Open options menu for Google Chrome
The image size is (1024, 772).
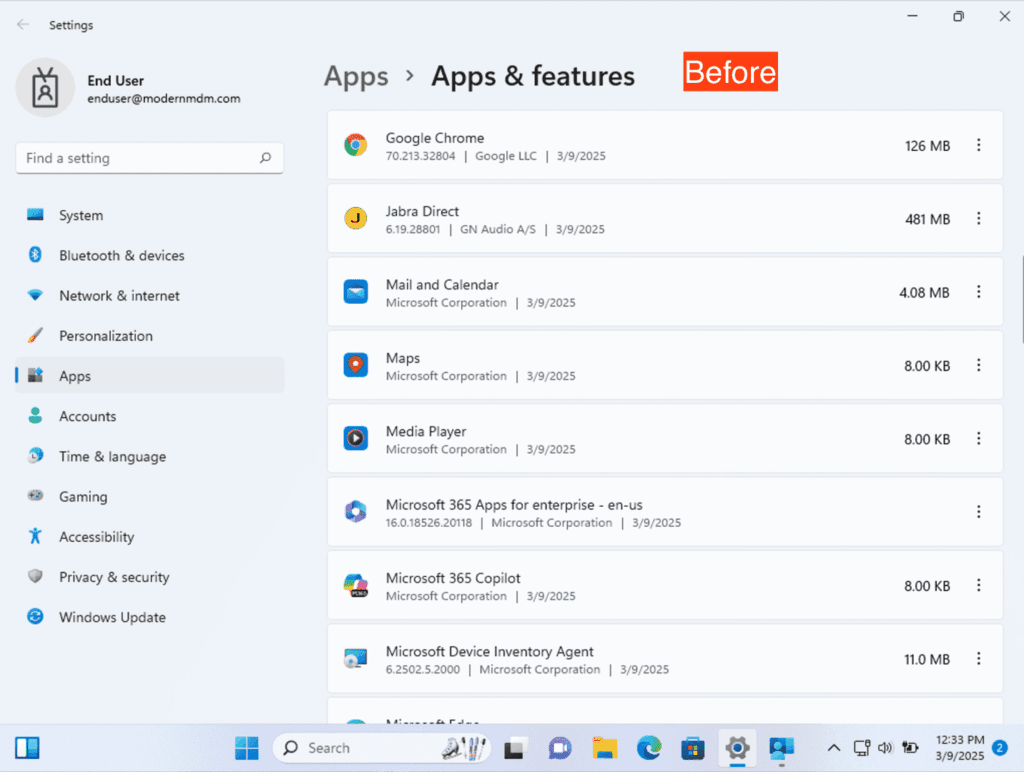[x=978, y=146]
